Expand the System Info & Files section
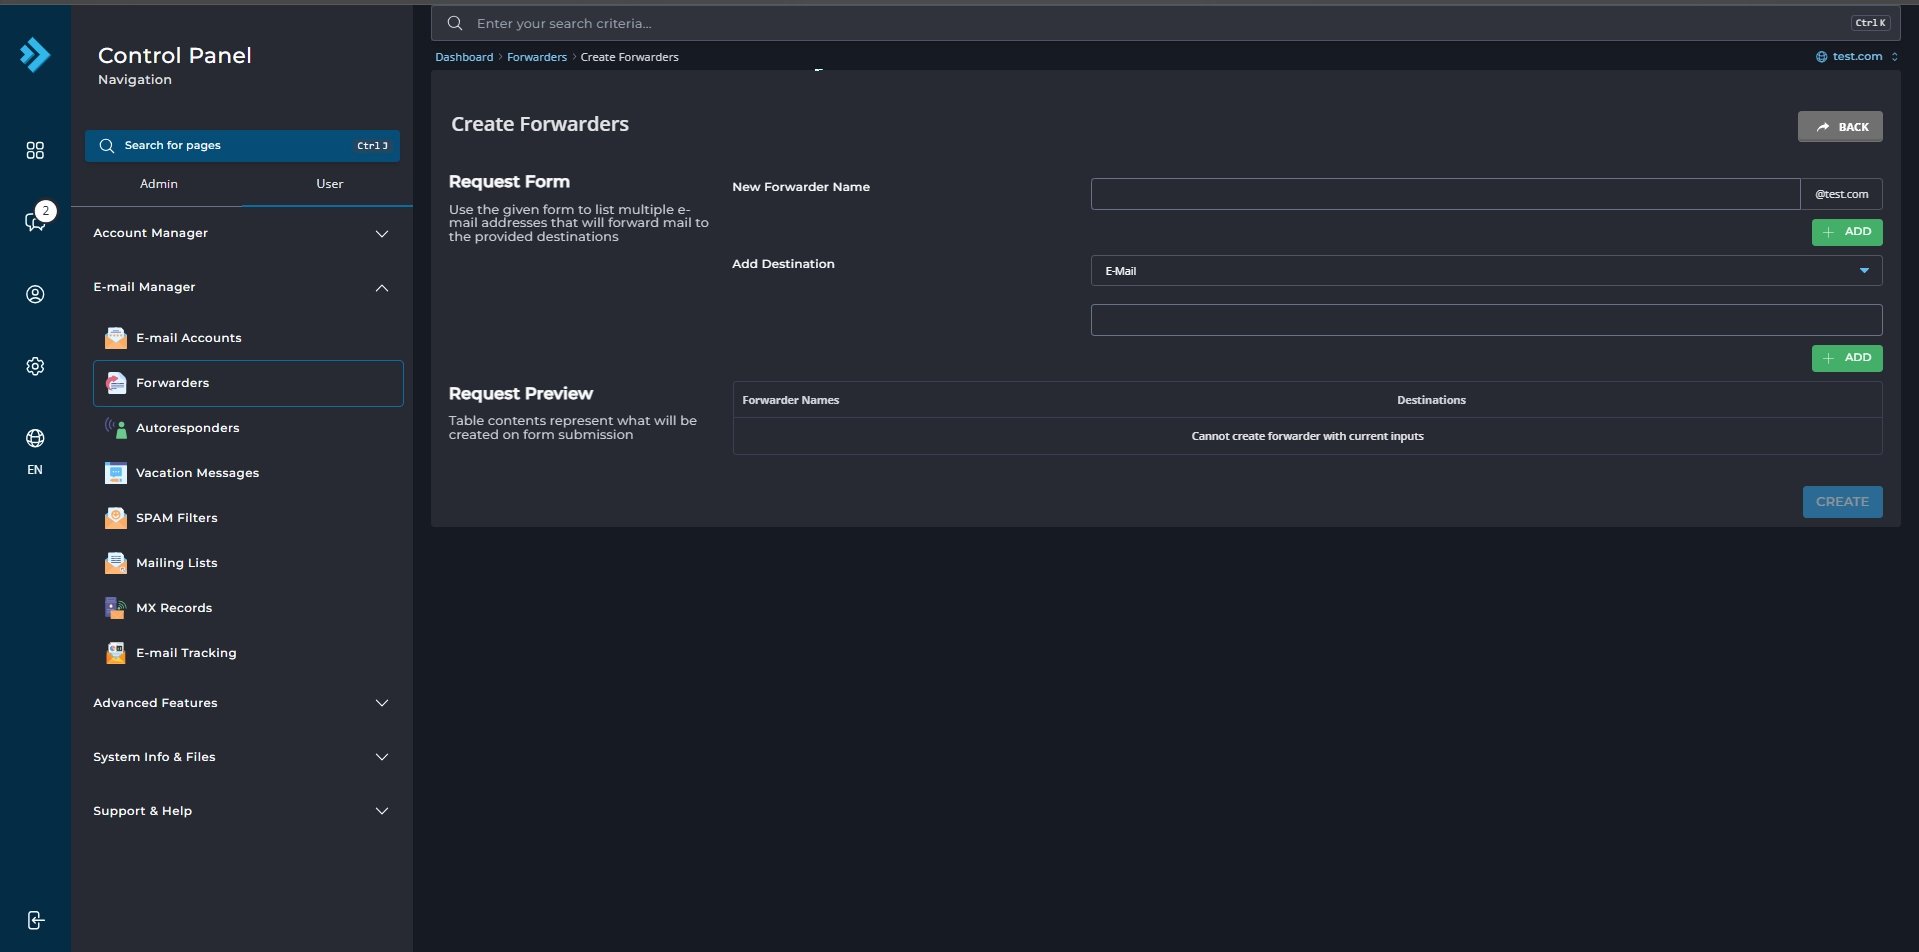 [x=241, y=757]
